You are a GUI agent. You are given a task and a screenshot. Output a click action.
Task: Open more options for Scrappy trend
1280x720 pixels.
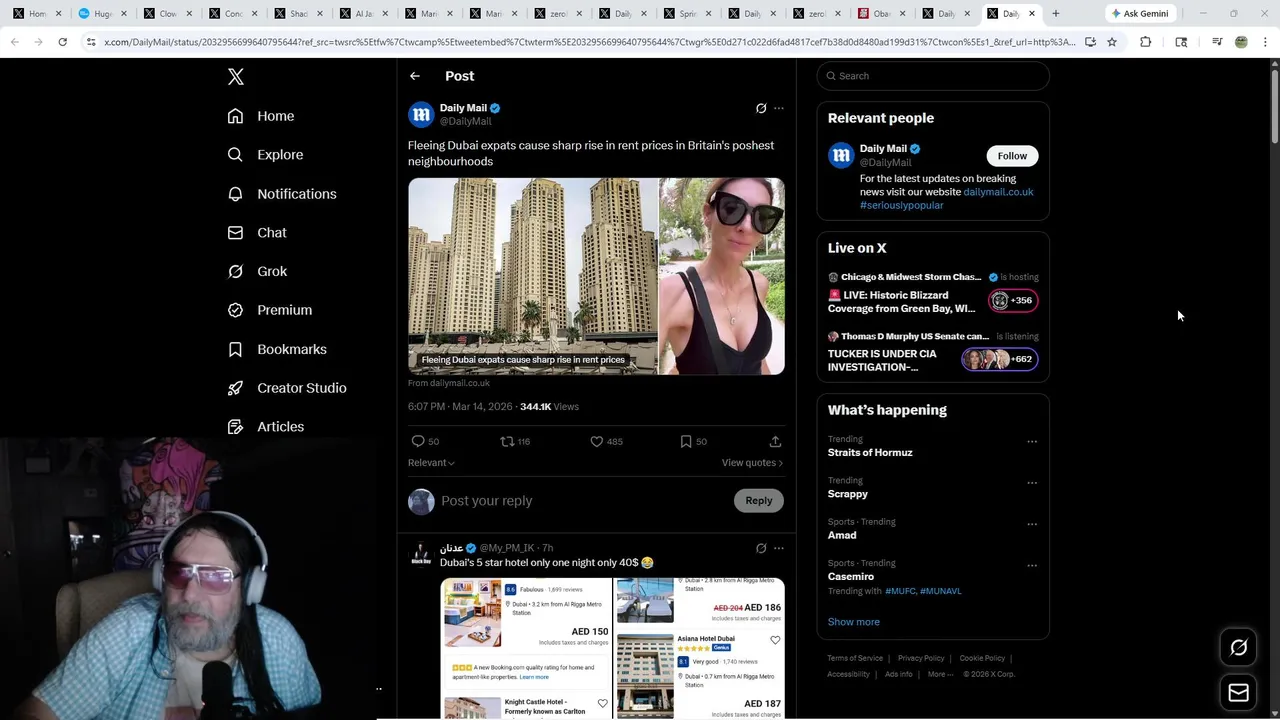(1032, 483)
